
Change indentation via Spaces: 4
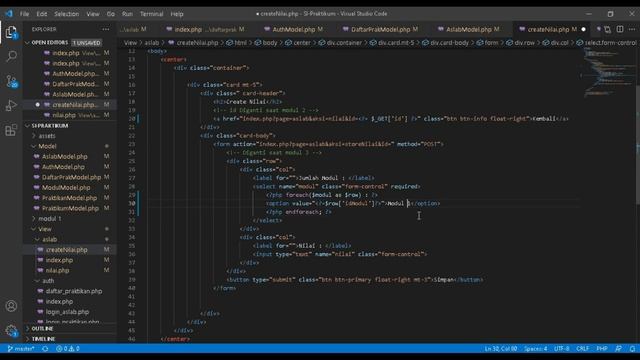point(536,349)
